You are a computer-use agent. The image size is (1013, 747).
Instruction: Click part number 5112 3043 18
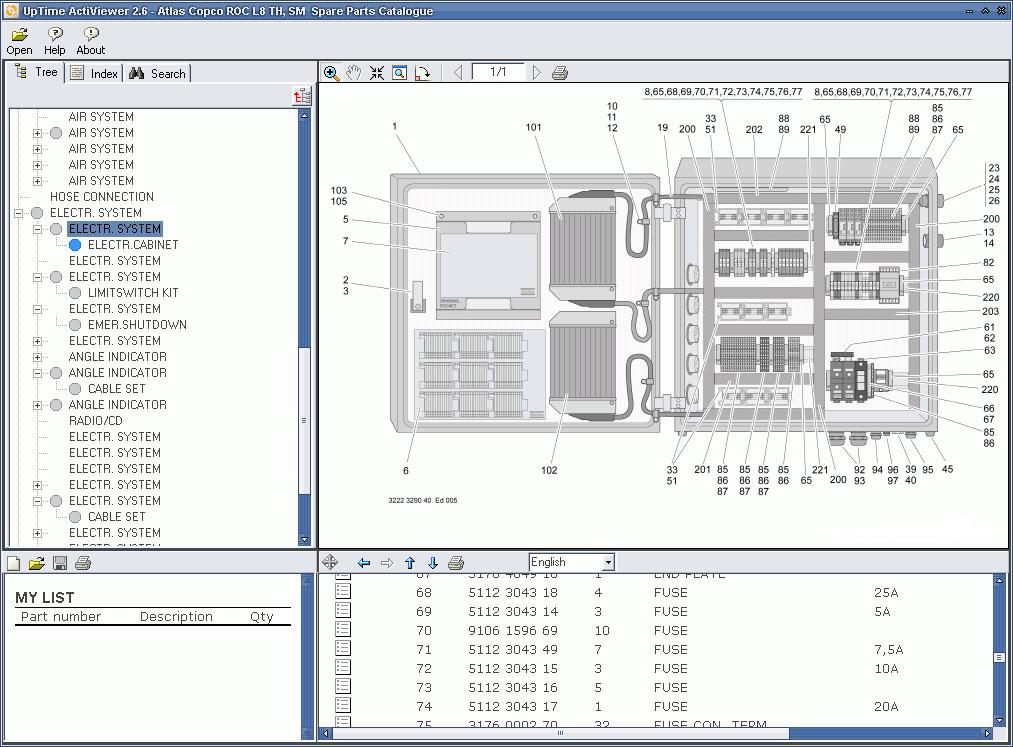click(512, 593)
